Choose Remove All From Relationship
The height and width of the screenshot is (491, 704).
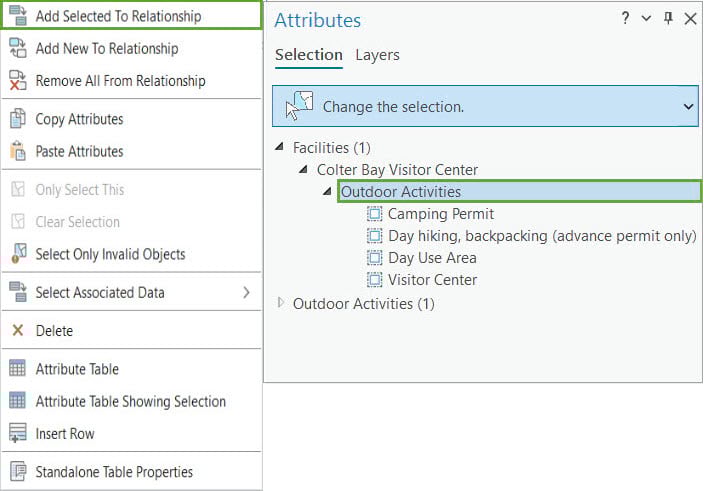[x=131, y=80]
